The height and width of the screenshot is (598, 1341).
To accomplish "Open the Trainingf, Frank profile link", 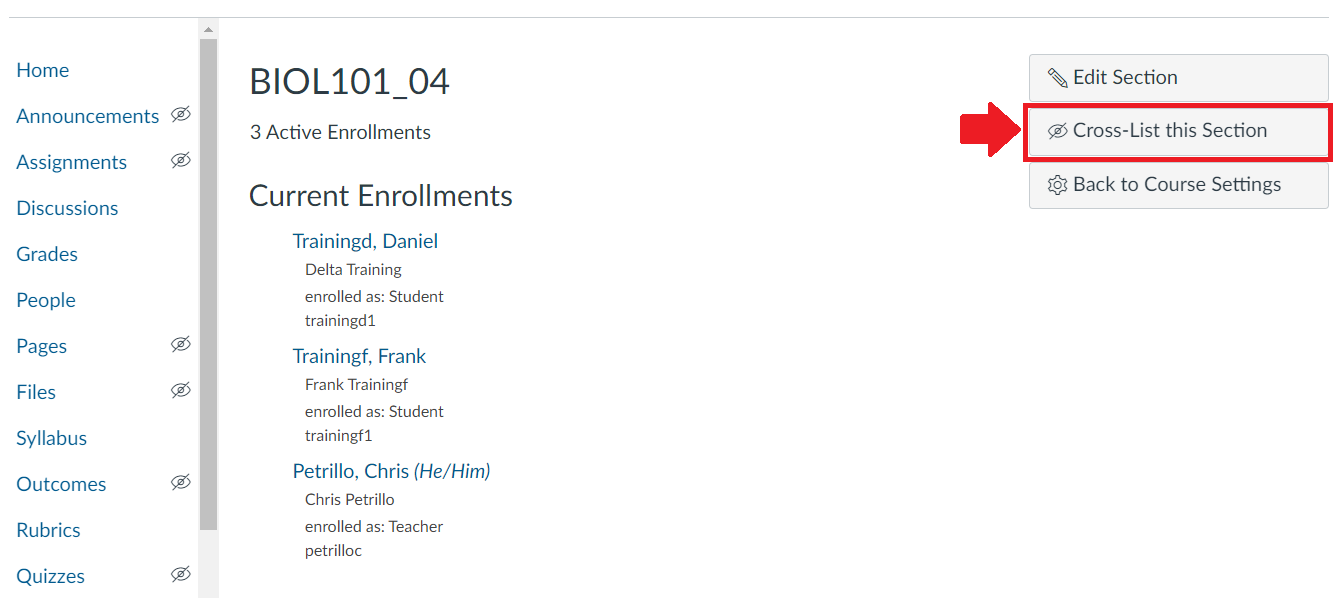I will [360, 355].
